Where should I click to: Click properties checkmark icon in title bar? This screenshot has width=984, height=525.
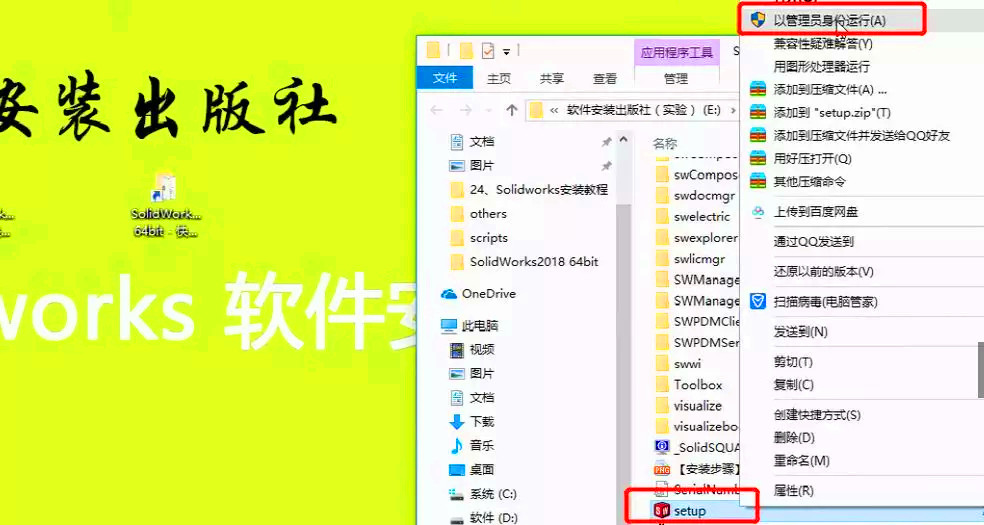[488, 51]
